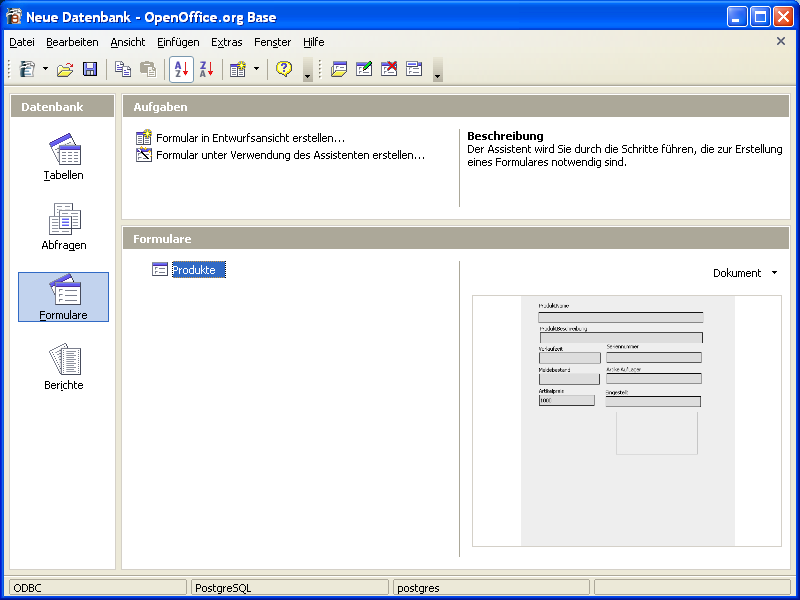The image size is (800, 600).
Task: Open the Extras menu
Action: (227, 42)
